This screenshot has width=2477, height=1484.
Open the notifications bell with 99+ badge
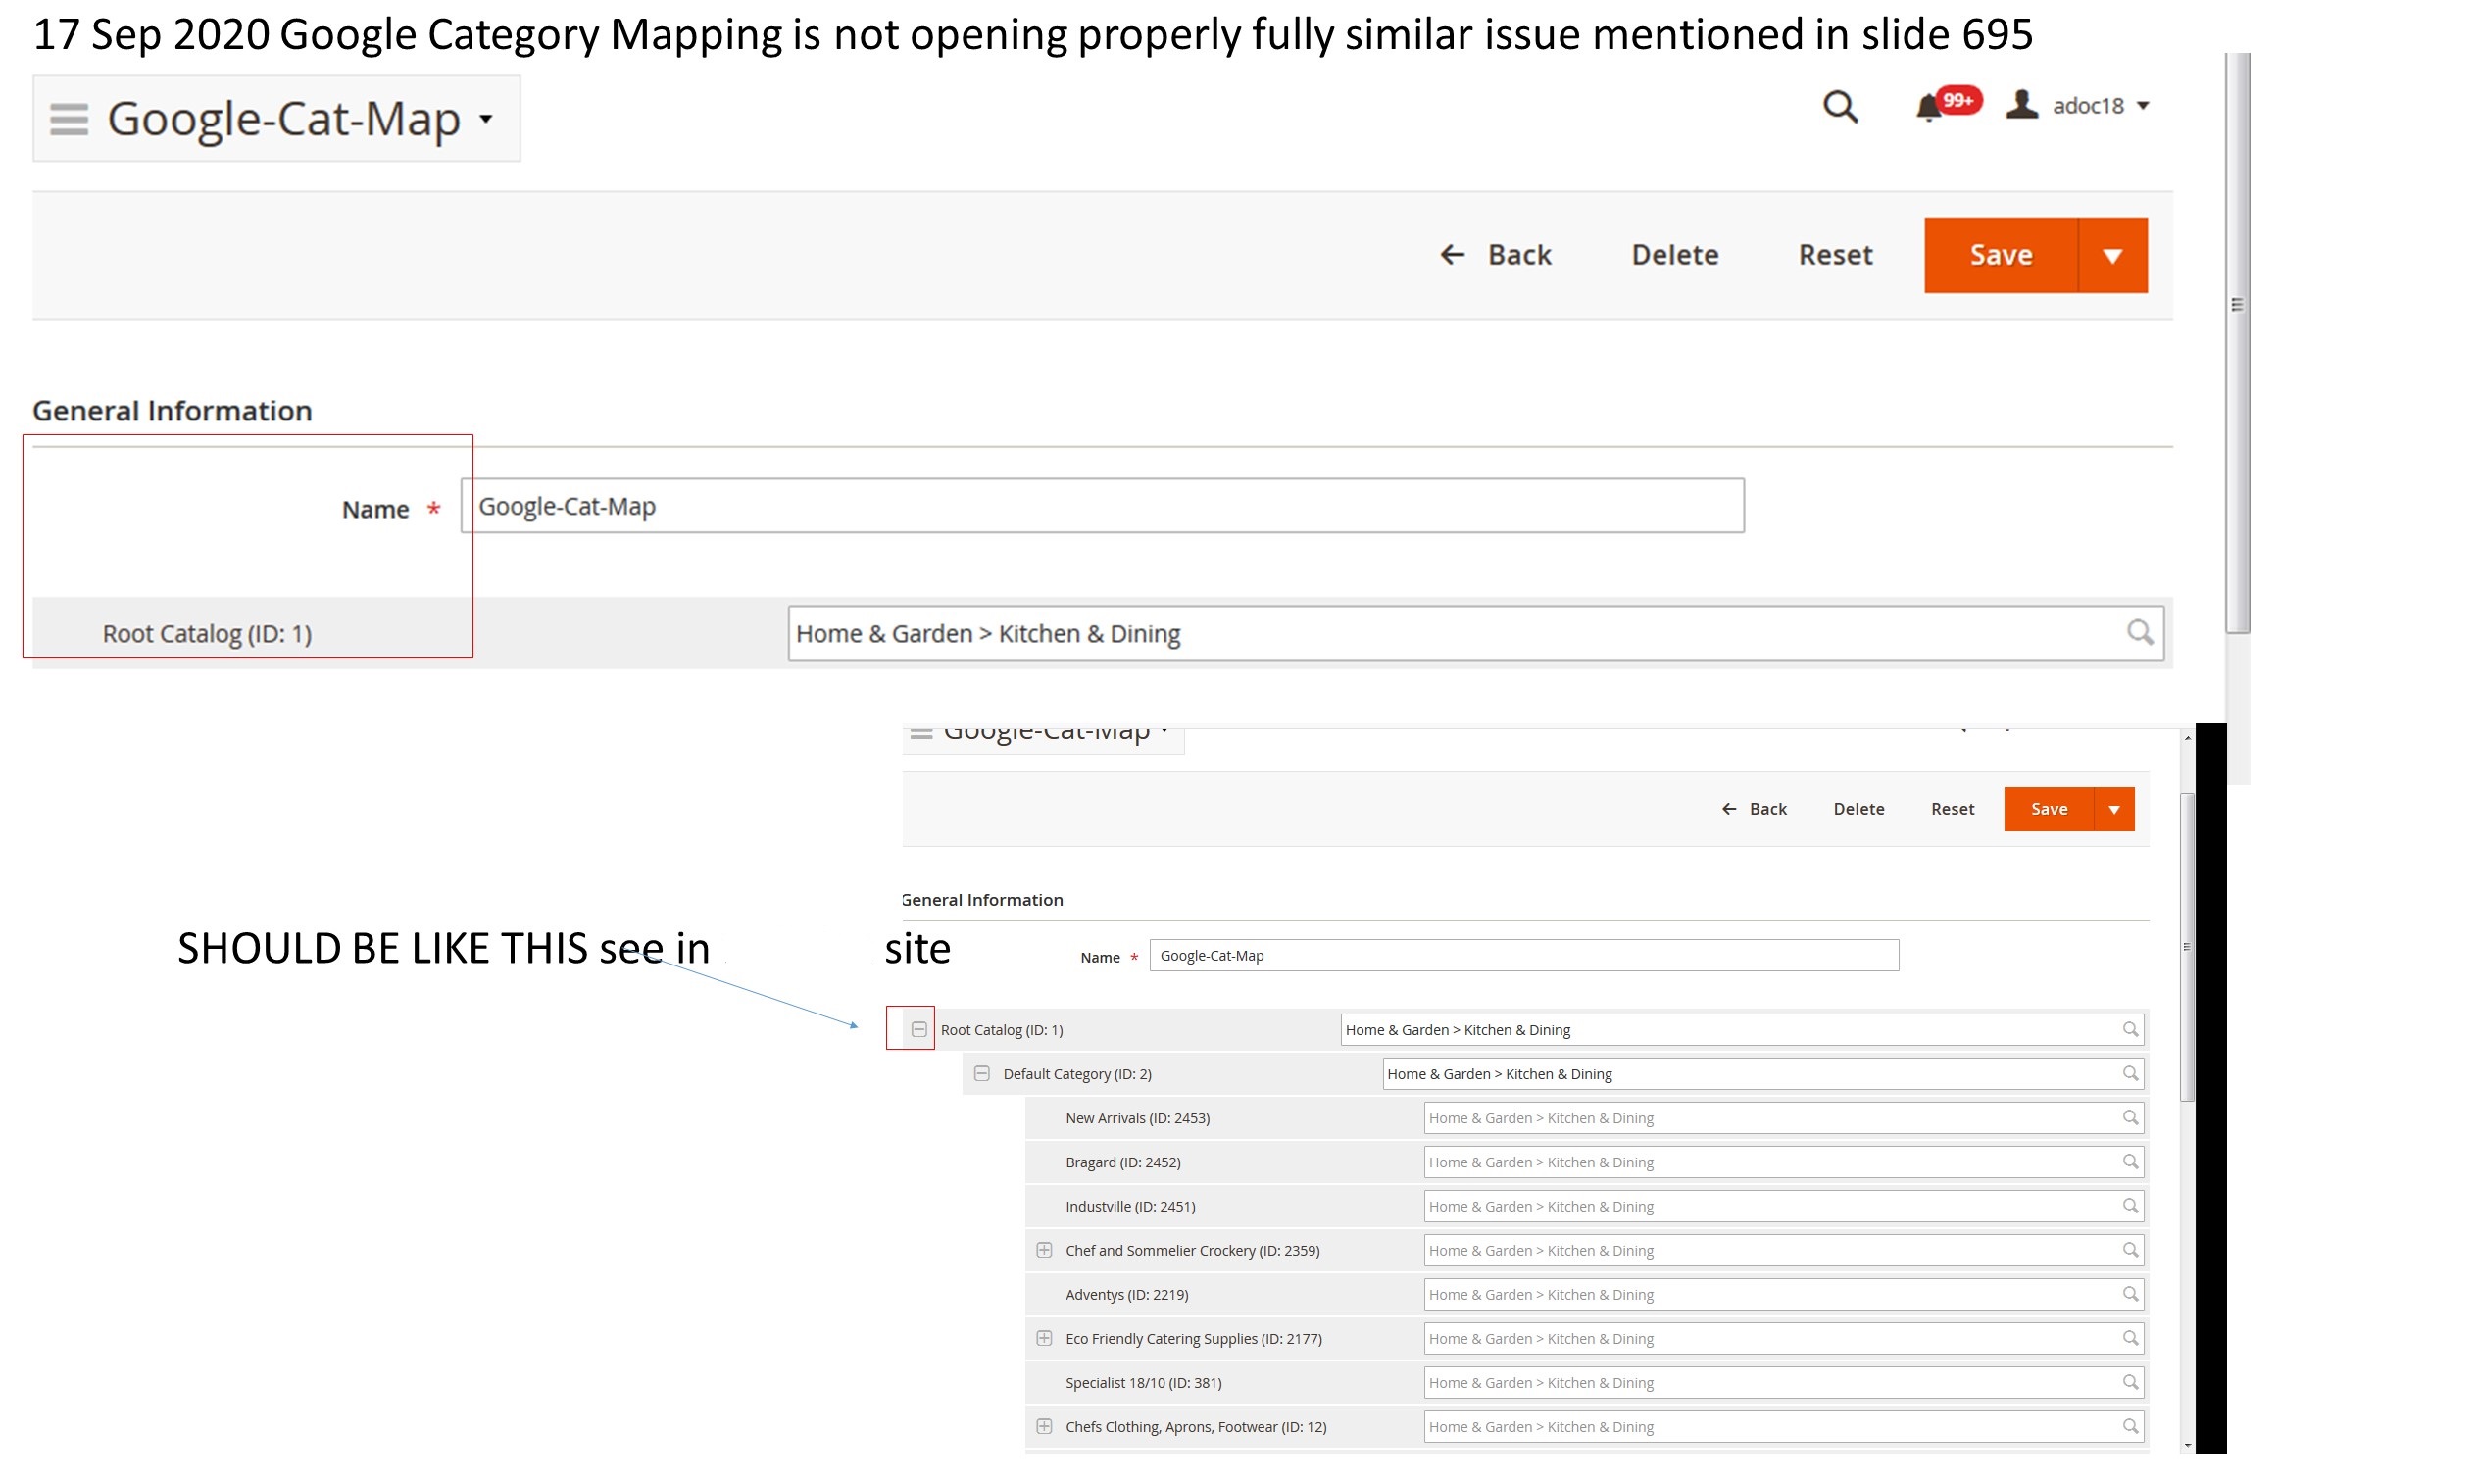pyautogui.click(x=1929, y=106)
